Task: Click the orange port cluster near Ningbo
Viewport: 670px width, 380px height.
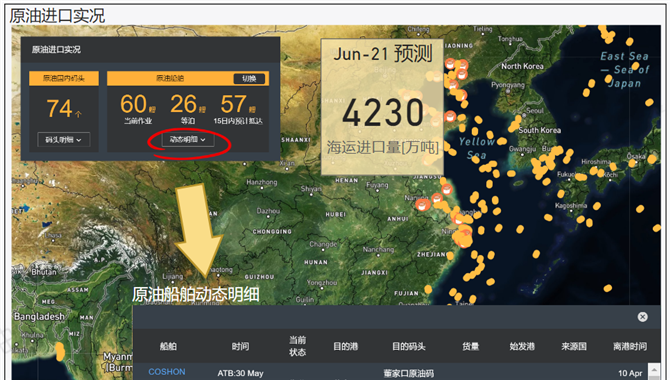Action: pos(462,237)
